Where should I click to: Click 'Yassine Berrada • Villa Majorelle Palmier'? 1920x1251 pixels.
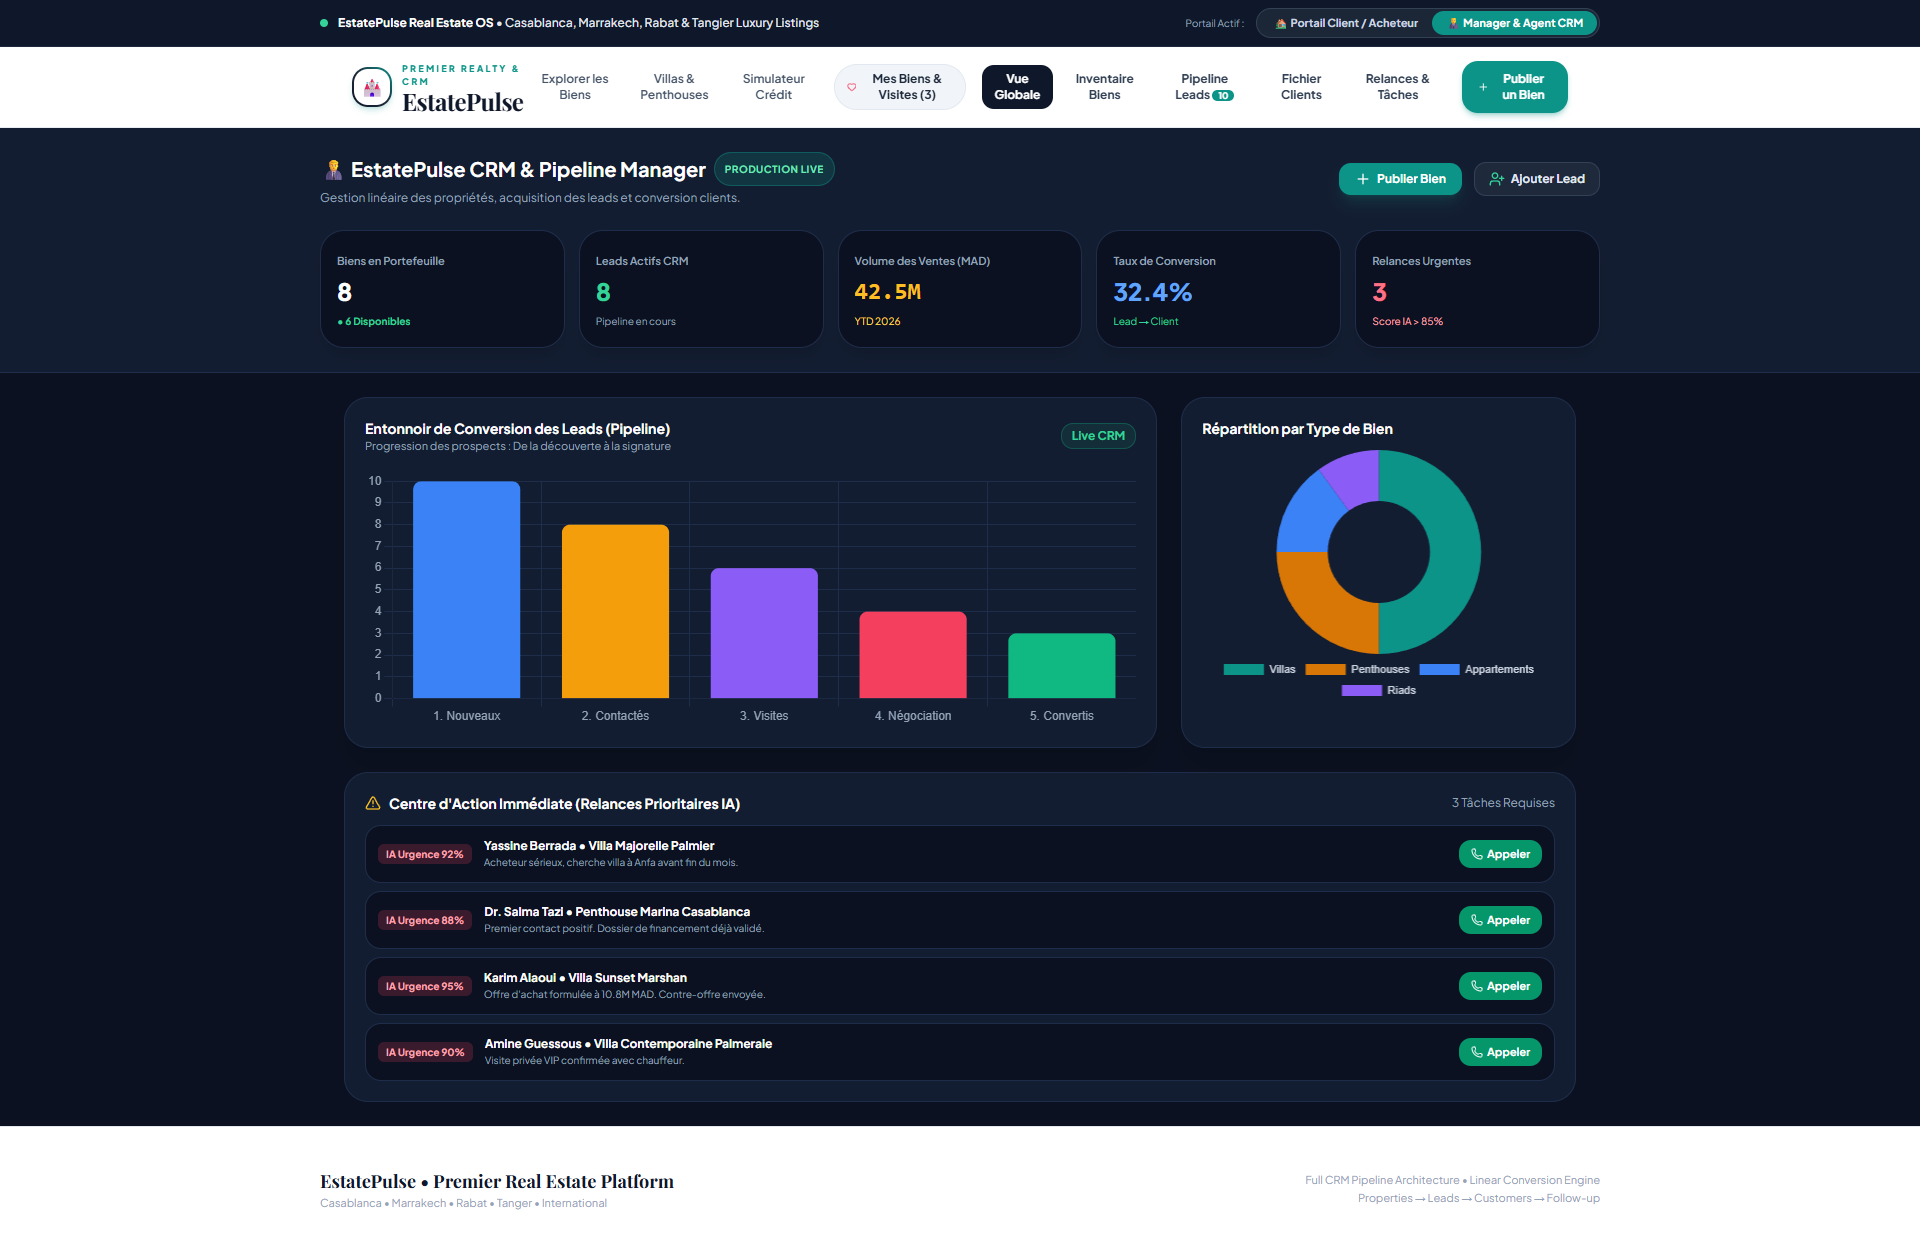point(599,846)
